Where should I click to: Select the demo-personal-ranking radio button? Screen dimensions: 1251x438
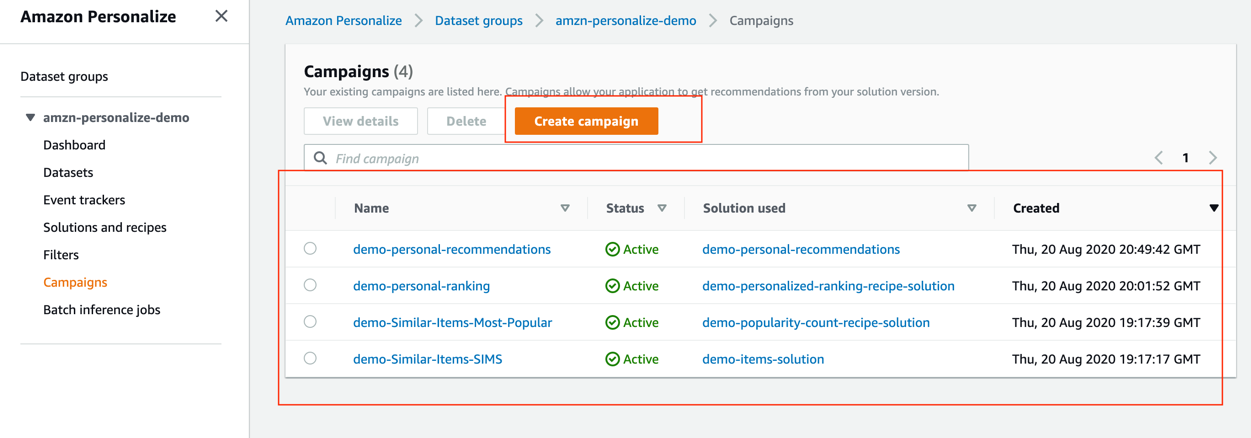(310, 285)
